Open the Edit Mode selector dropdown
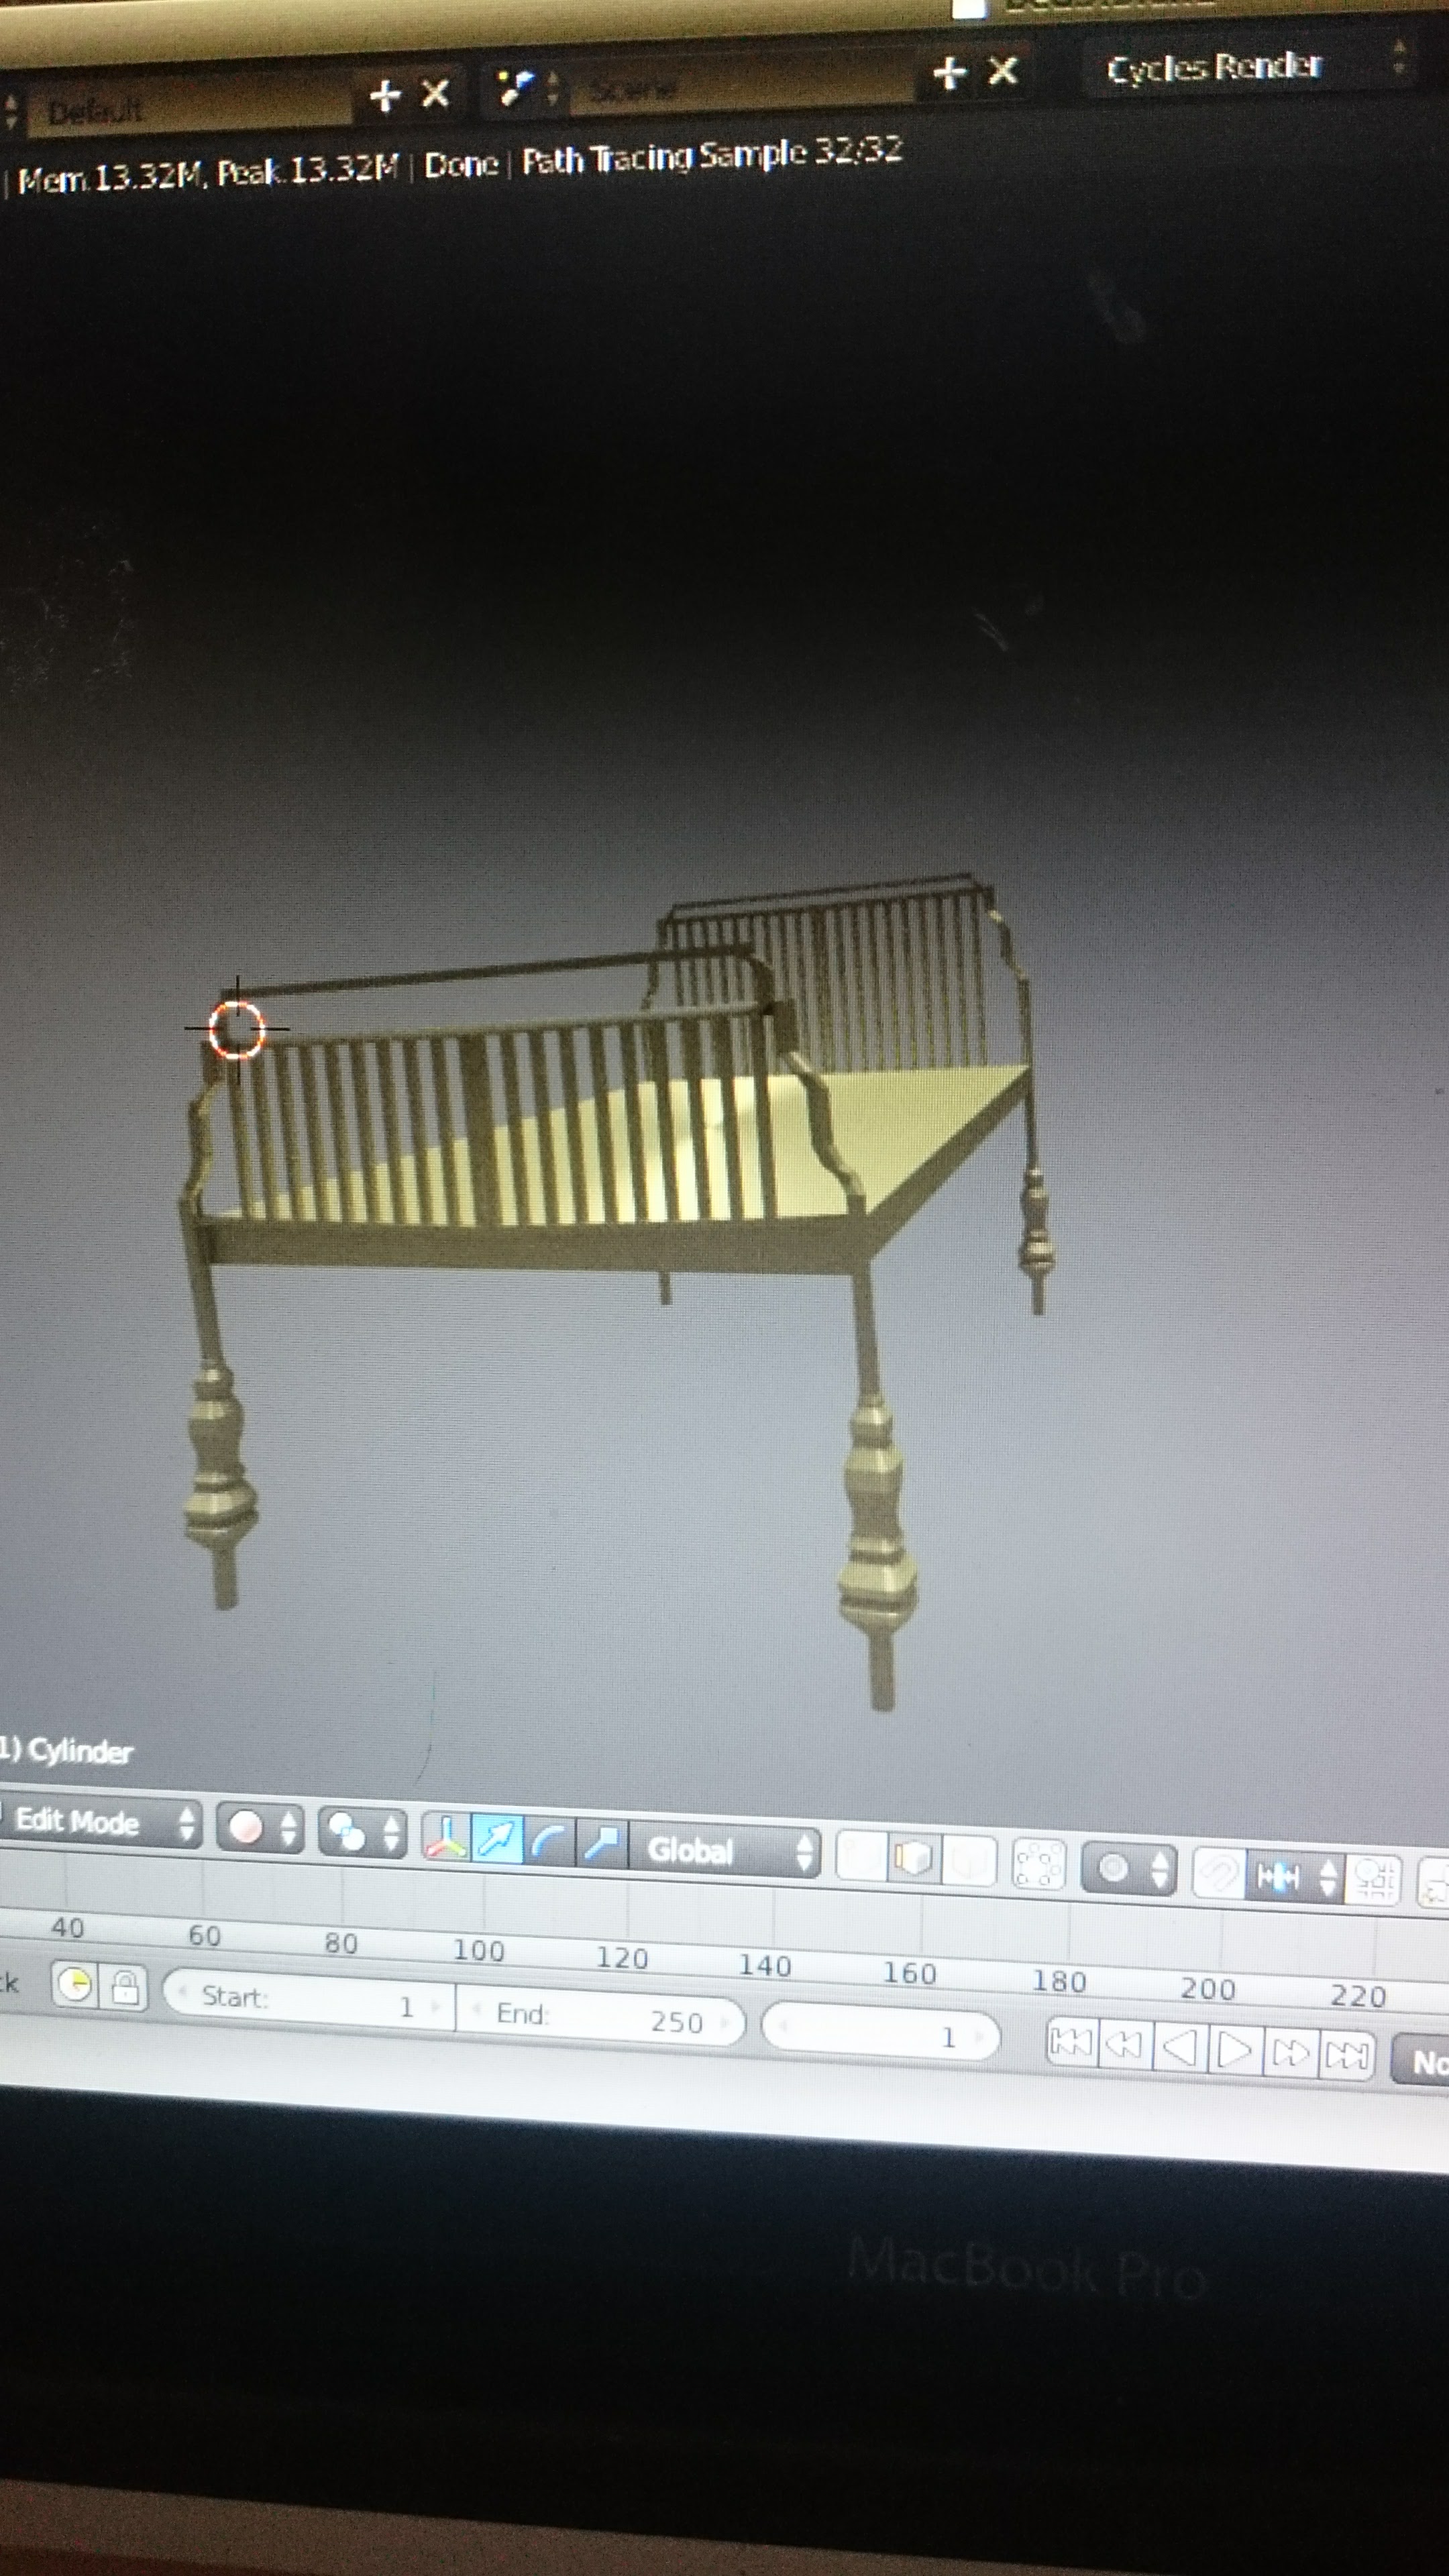This screenshot has width=1449, height=2576. pos(100,1823)
